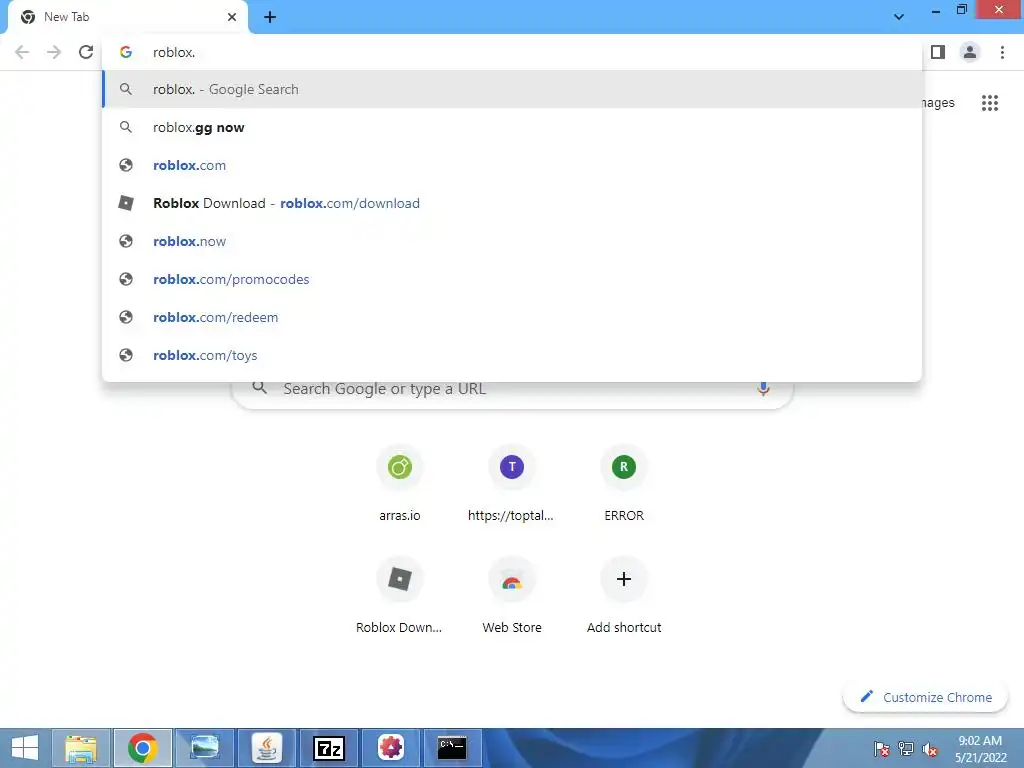Click the browser forward arrow
Image resolution: width=1024 pixels, height=768 pixels.
click(x=54, y=52)
